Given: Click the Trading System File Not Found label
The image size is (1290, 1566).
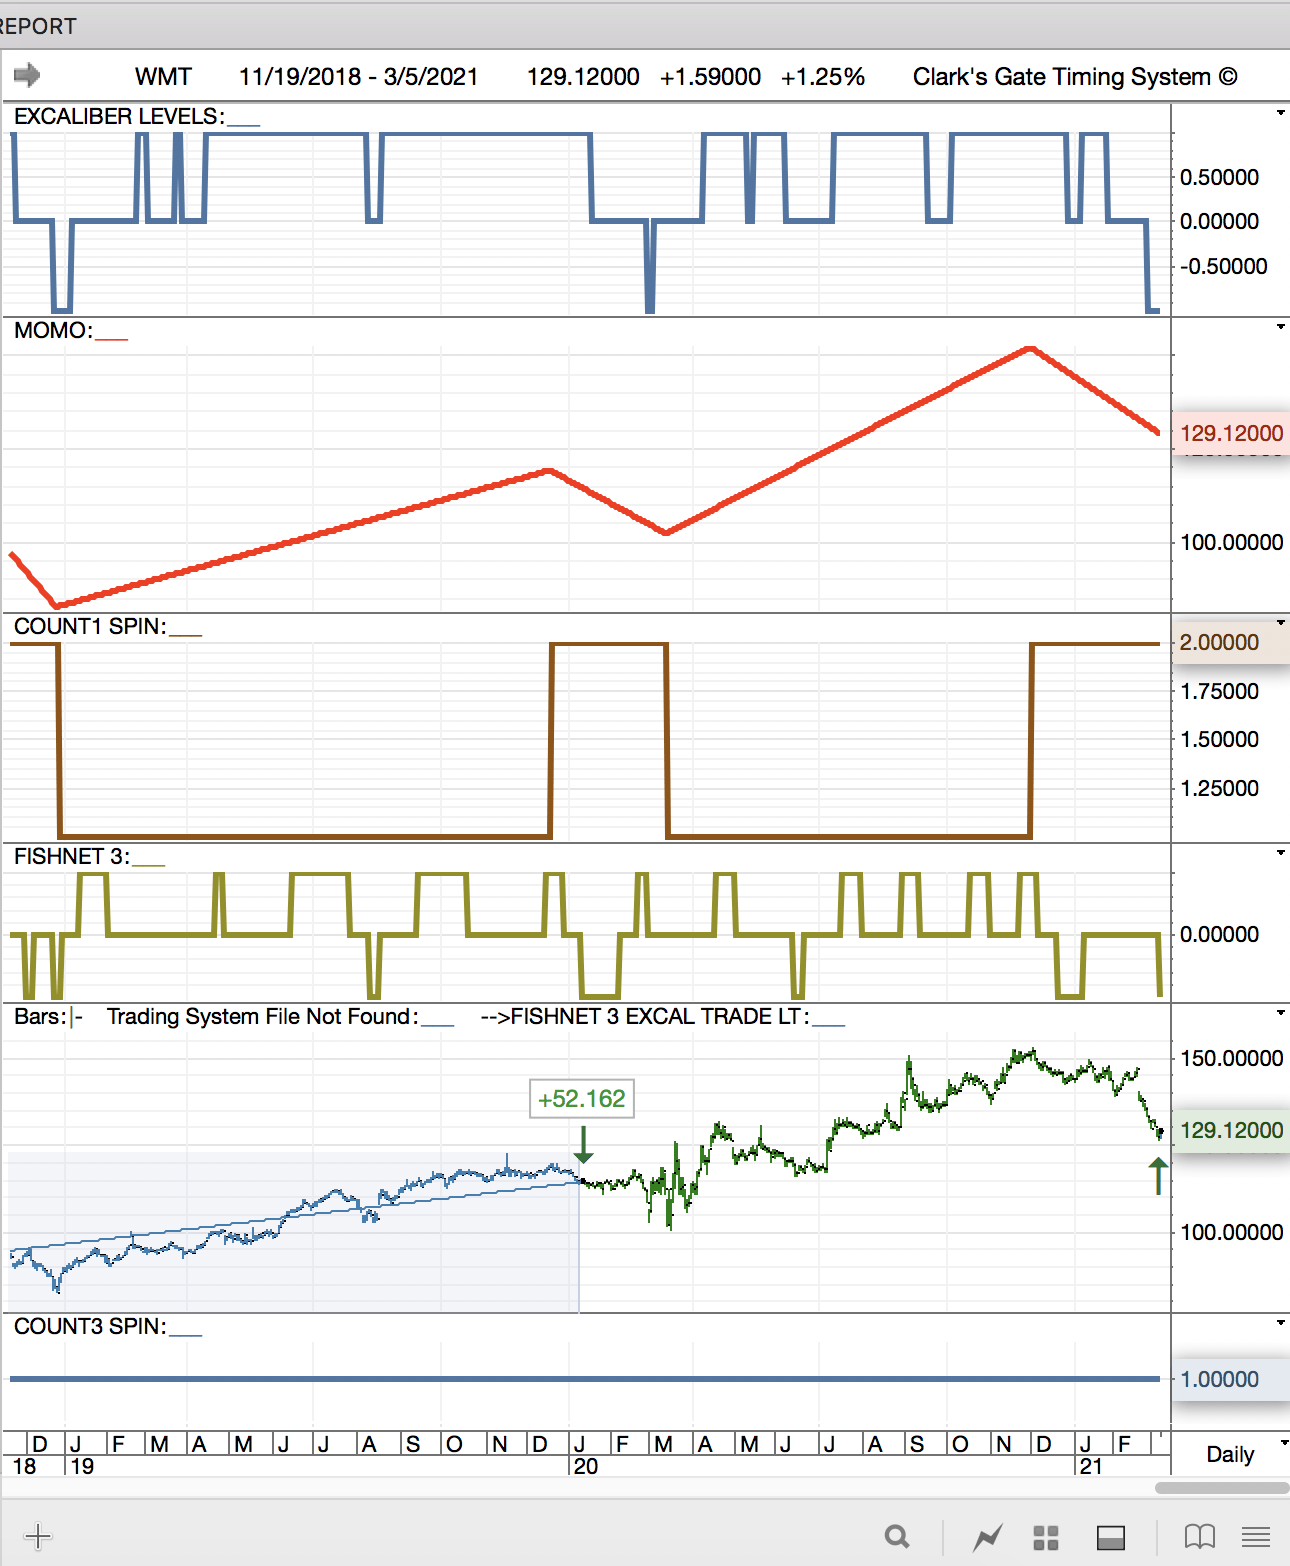Looking at the screenshot, I should [263, 1016].
